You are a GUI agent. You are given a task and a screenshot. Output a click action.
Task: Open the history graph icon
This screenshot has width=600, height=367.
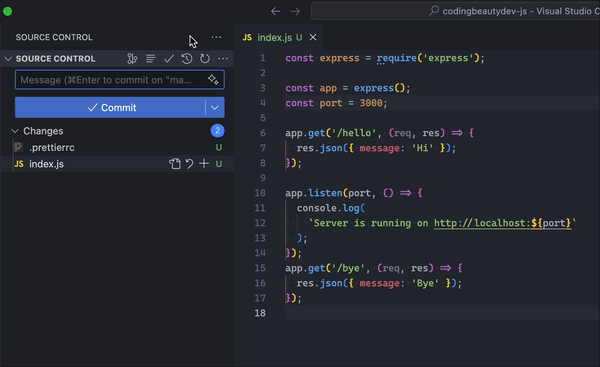(187, 59)
